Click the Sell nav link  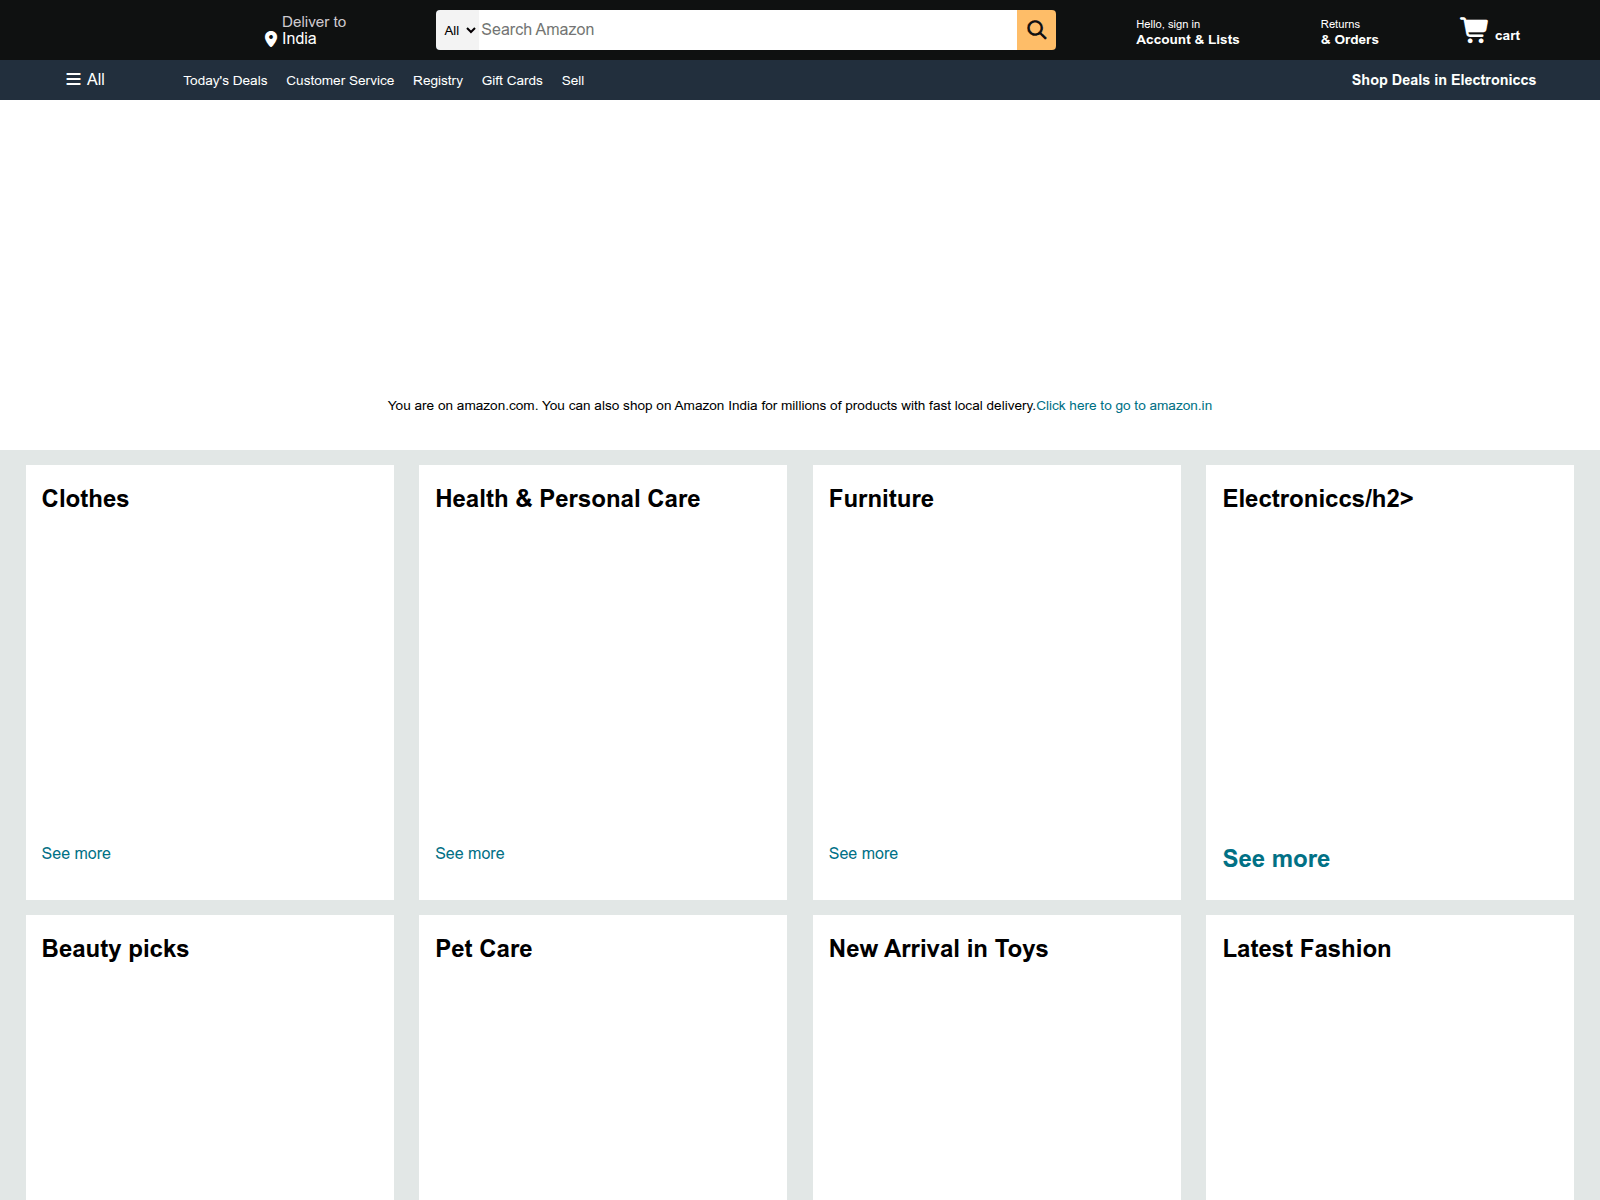click(573, 81)
